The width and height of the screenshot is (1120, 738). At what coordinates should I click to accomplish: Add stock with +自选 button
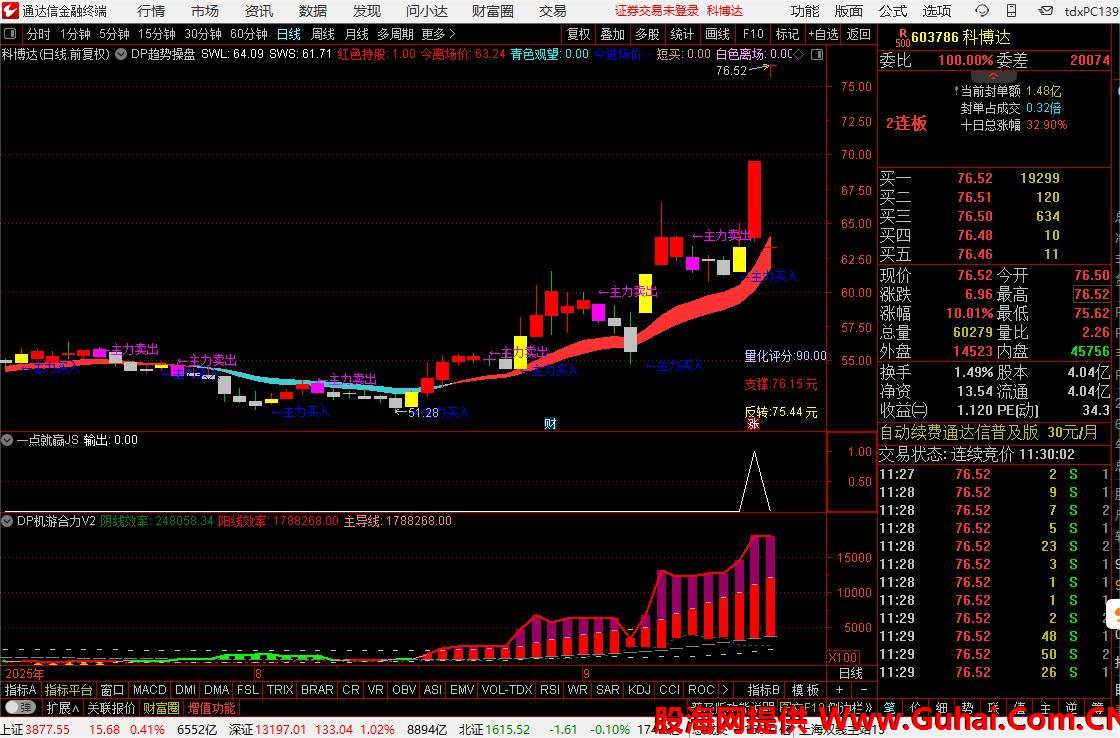tap(824, 34)
